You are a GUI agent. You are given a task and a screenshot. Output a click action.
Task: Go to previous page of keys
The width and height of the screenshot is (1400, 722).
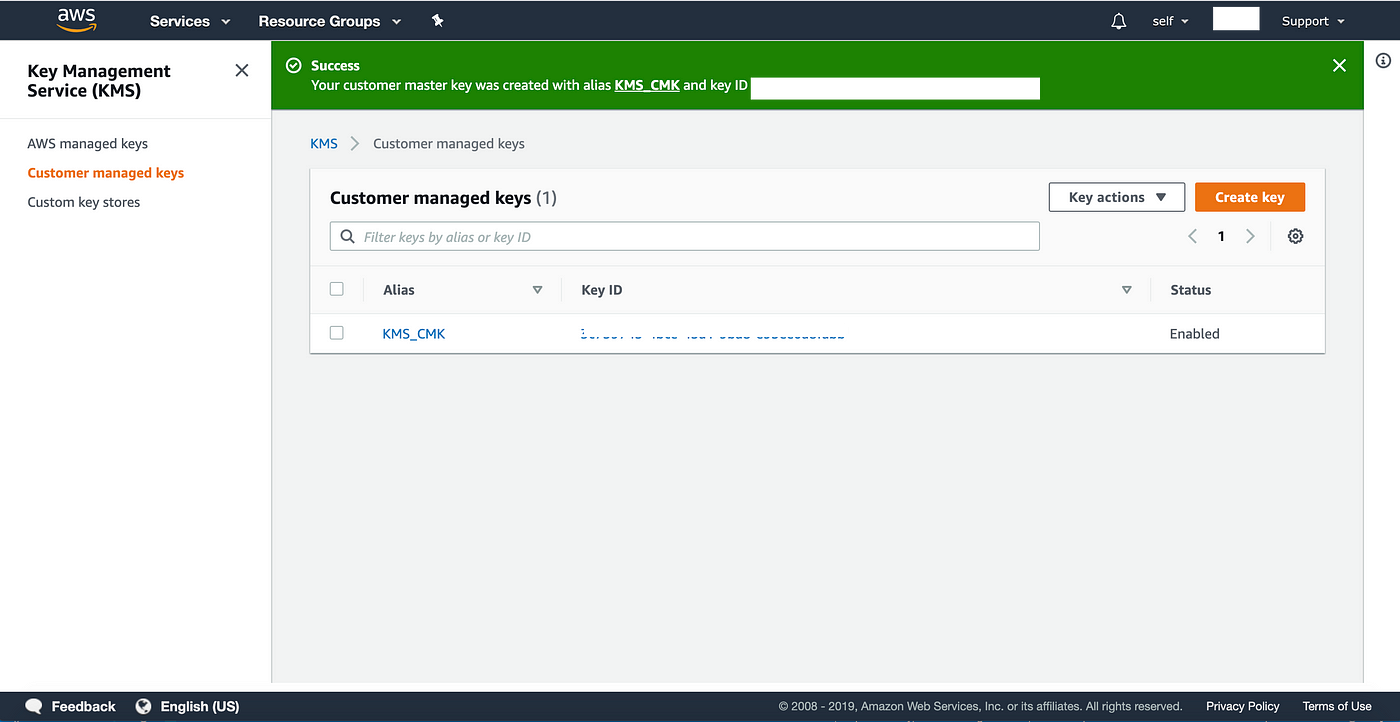pos(1192,236)
